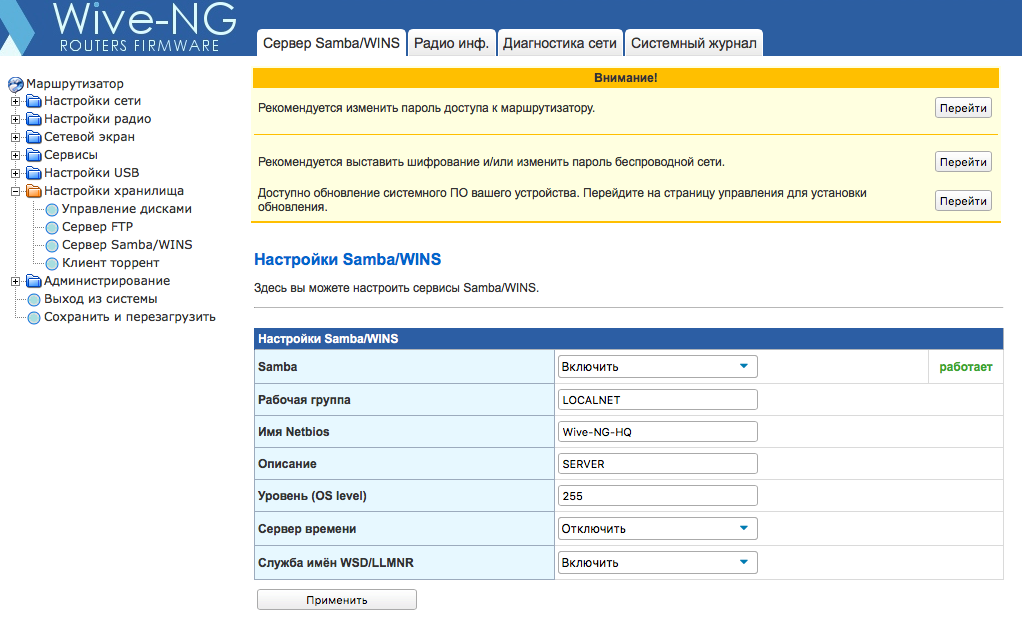Viewport: 1022px width, 636px height.
Task: Click the Настройки сети tree label
Action: [93, 101]
